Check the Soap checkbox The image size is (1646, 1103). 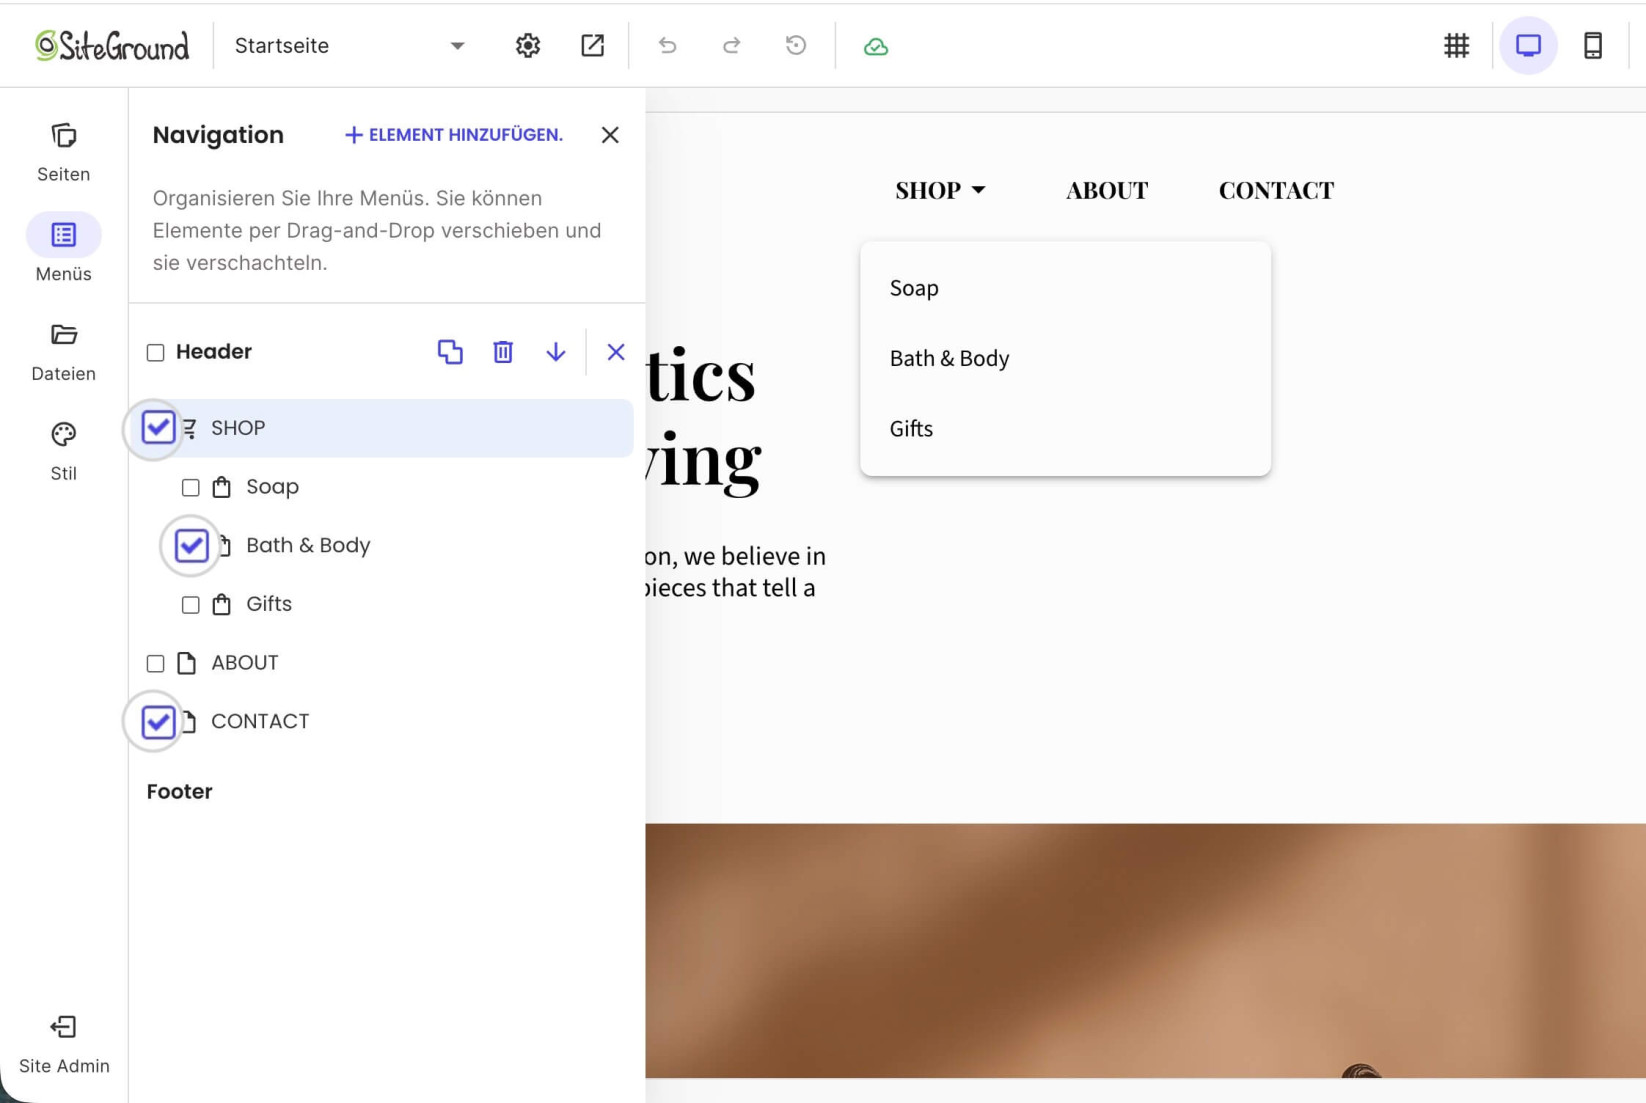click(x=191, y=487)
